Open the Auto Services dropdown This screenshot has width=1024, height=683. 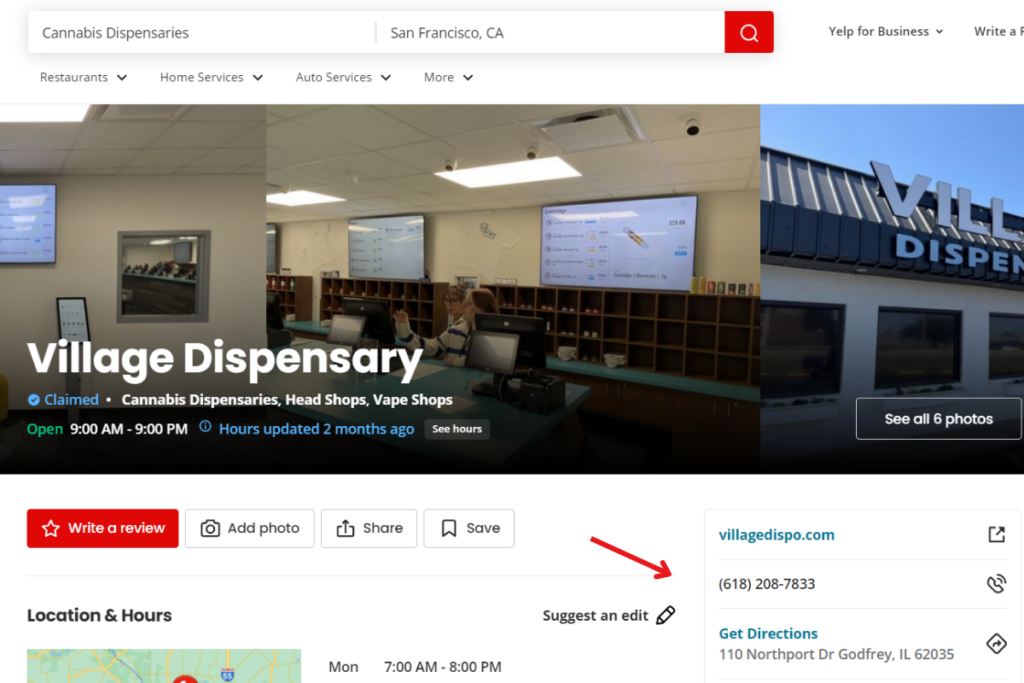pyautogui.click(x=343, y=77)
